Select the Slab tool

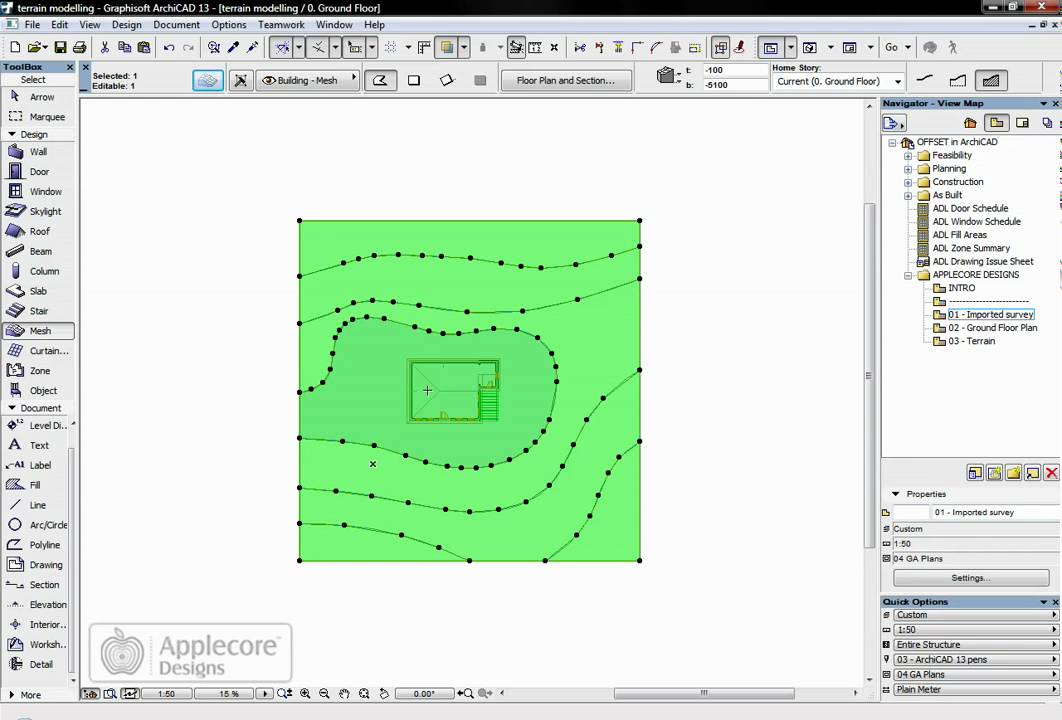coord(37,291)
